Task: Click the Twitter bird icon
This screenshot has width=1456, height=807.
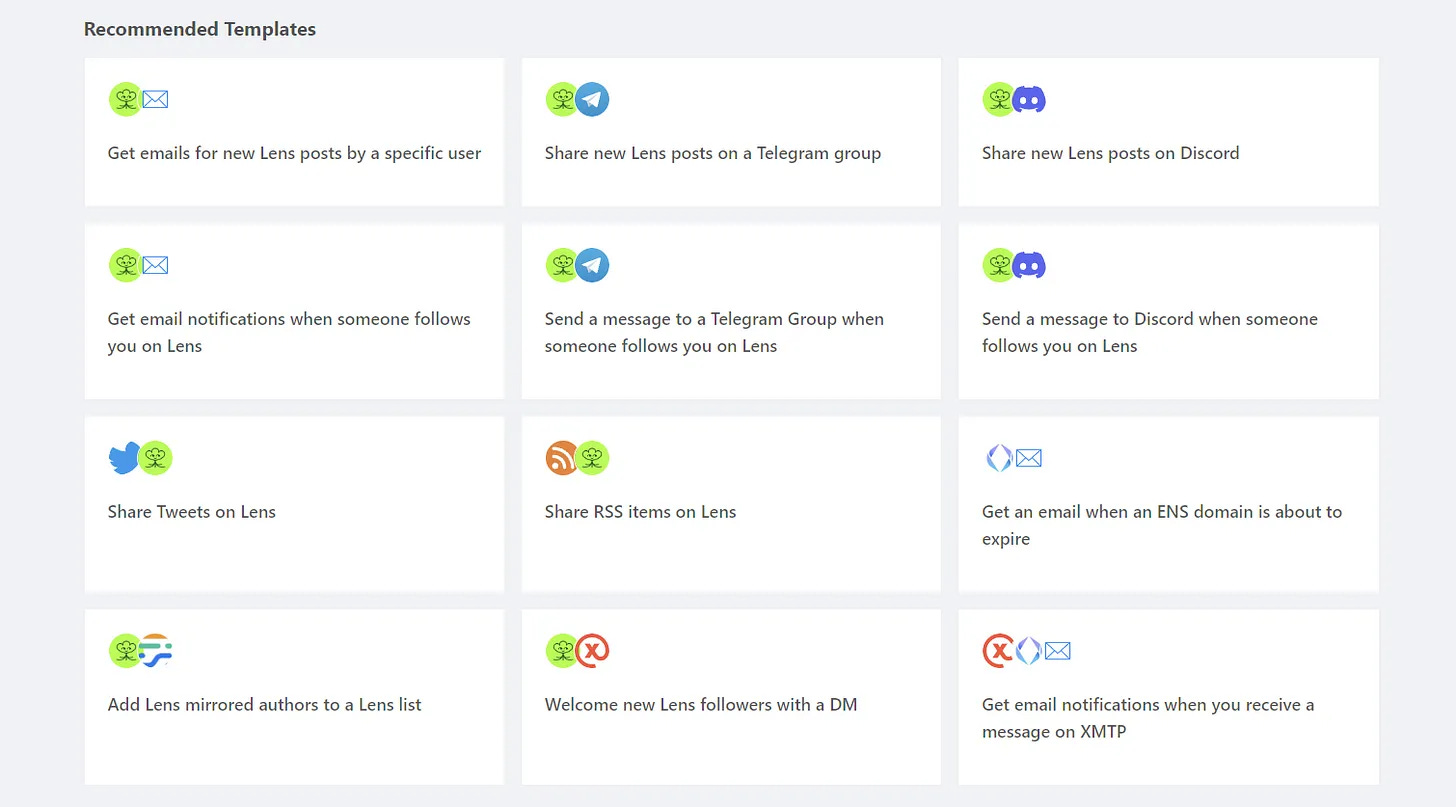Action: (x=123, y=459)
